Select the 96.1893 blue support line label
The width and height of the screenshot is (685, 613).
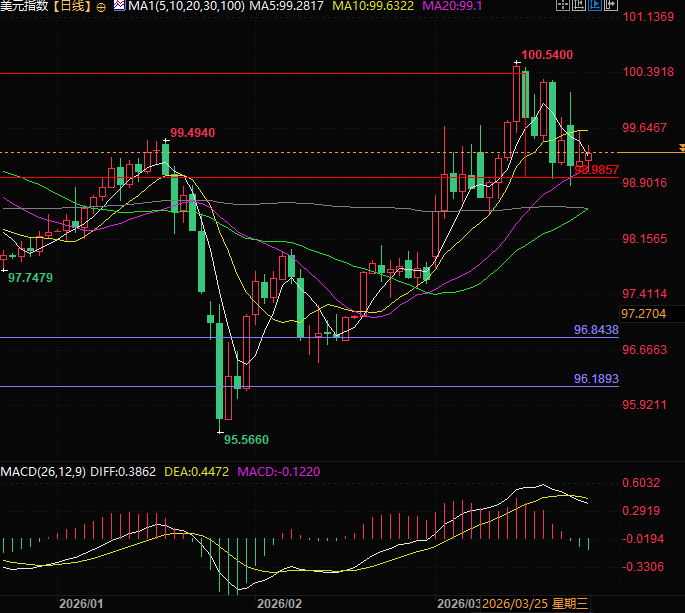pyautogui.click(x=596, y=379)
